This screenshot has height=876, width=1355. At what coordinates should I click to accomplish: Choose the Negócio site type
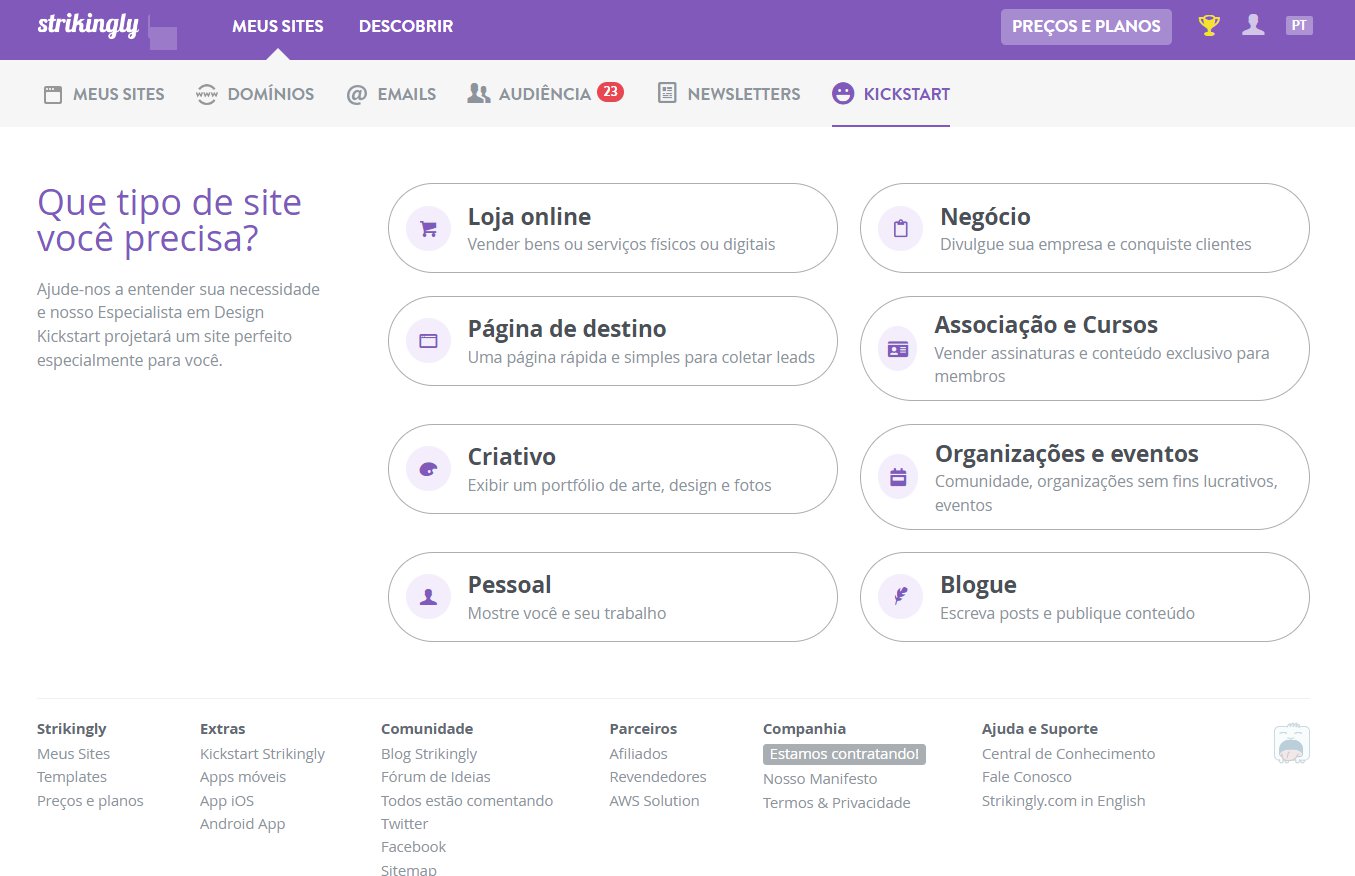(x=1084, y=228)
